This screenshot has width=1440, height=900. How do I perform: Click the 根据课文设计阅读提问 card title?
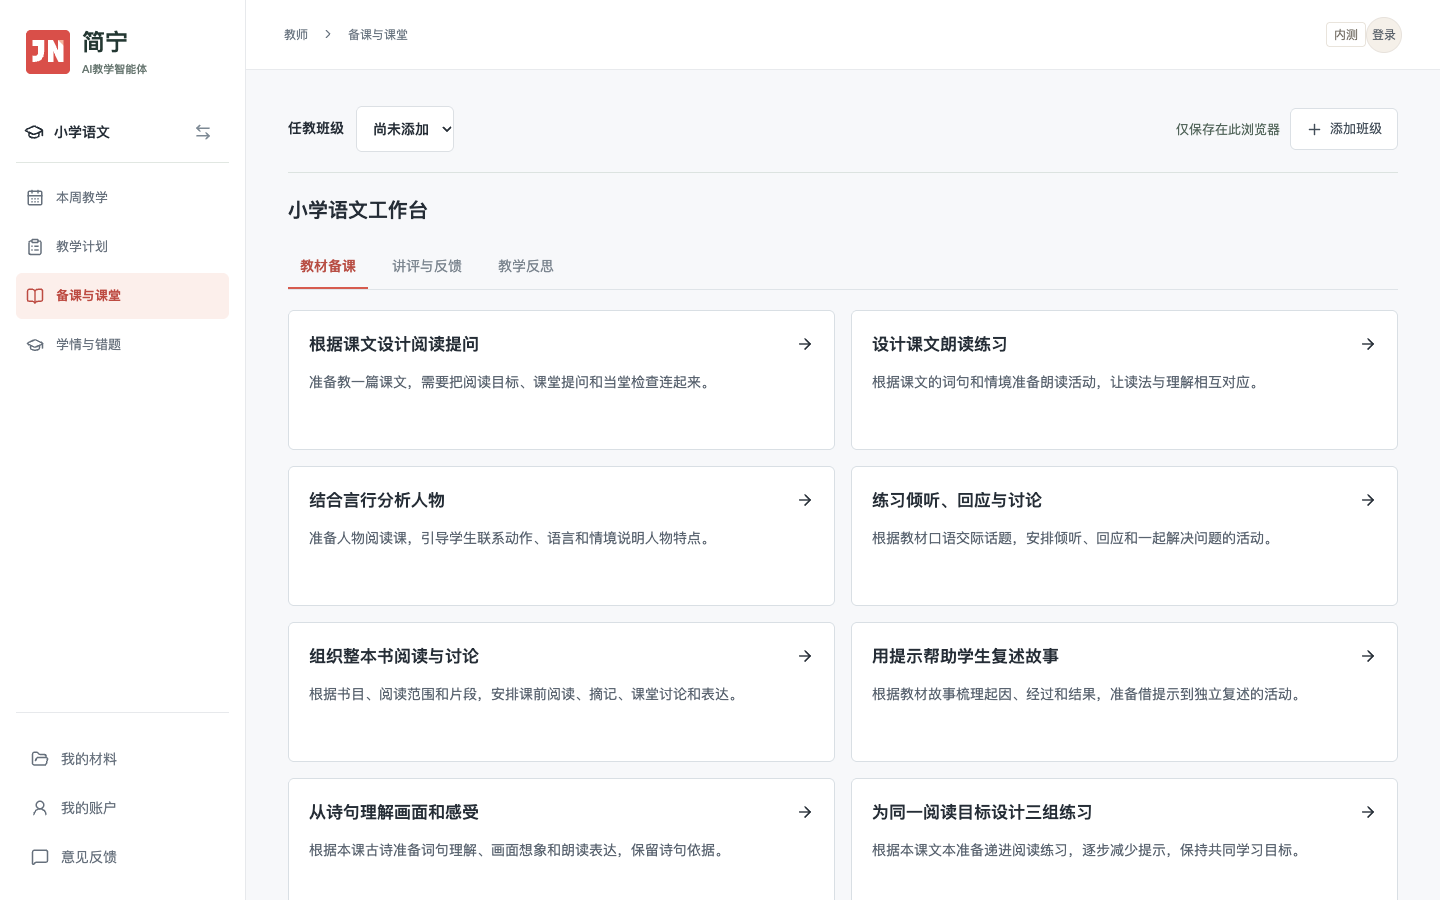click(394, 344)
